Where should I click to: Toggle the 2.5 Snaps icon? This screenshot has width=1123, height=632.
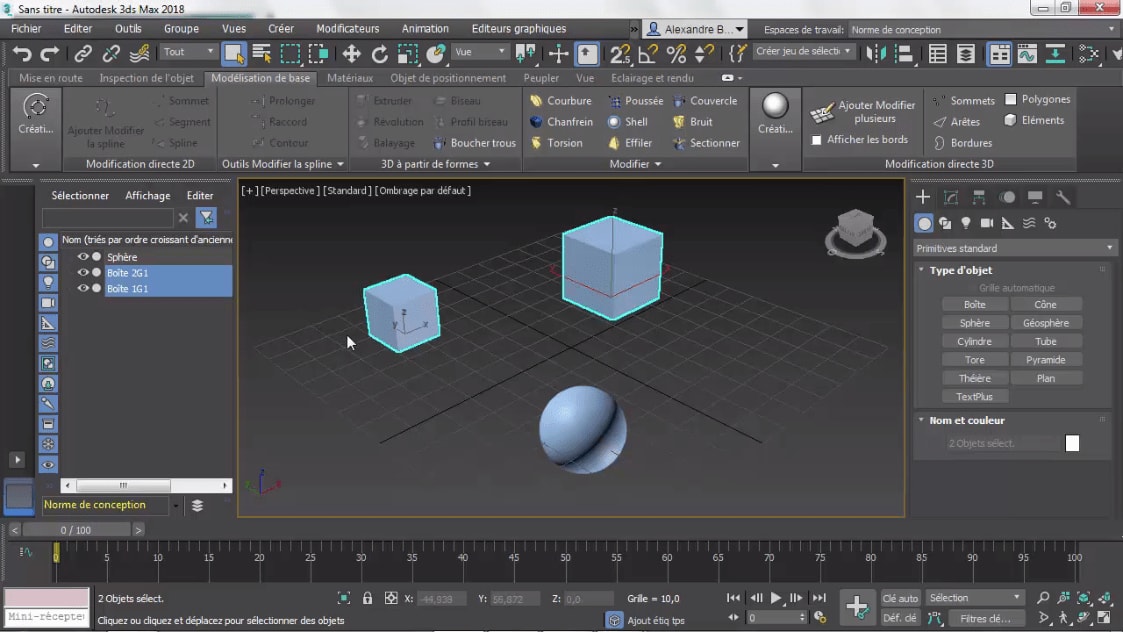[620, 54]
